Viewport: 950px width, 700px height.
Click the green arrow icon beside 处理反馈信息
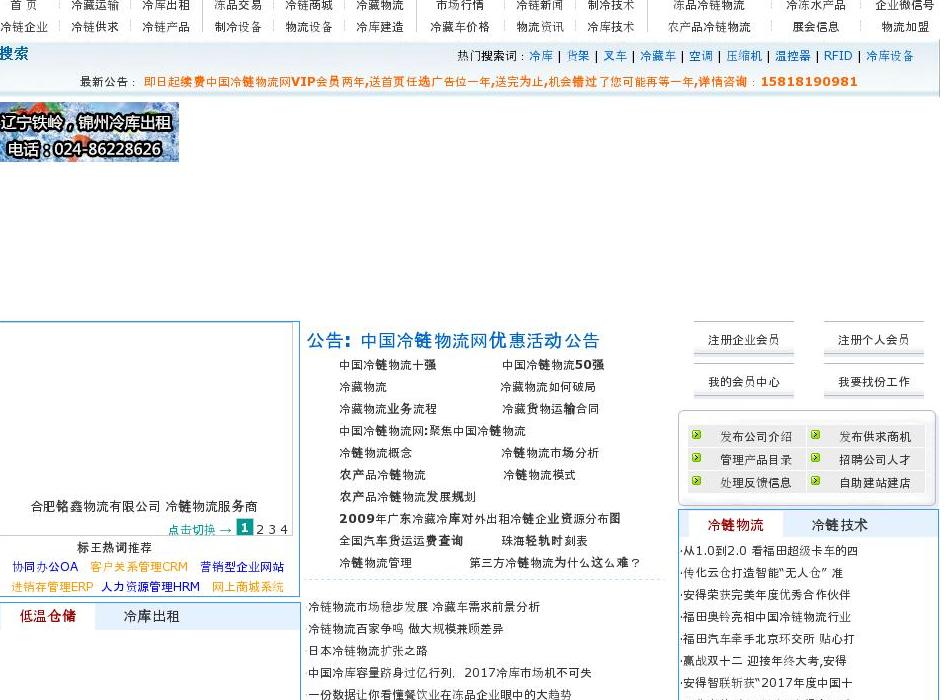[697, 481]
